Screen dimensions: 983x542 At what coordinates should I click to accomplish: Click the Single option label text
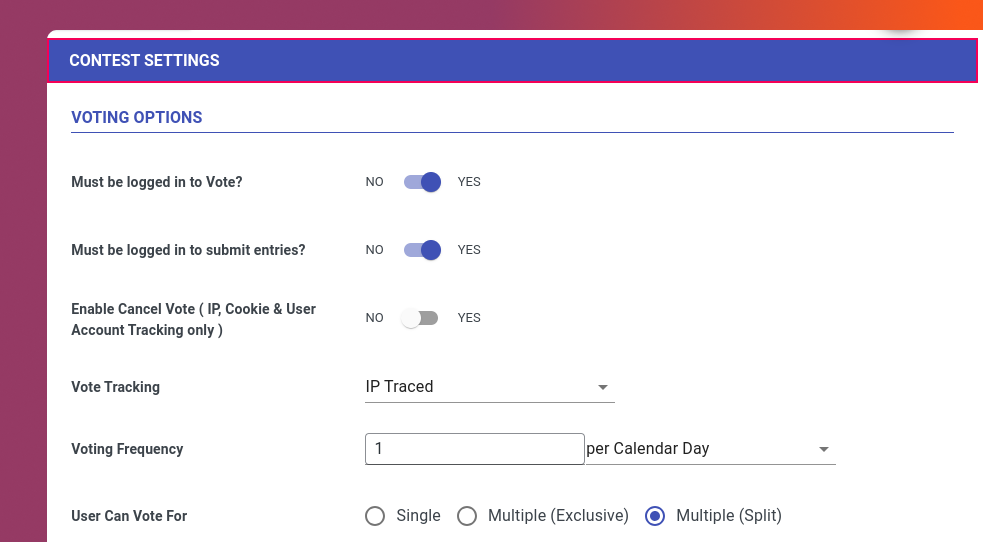point(418,516)
